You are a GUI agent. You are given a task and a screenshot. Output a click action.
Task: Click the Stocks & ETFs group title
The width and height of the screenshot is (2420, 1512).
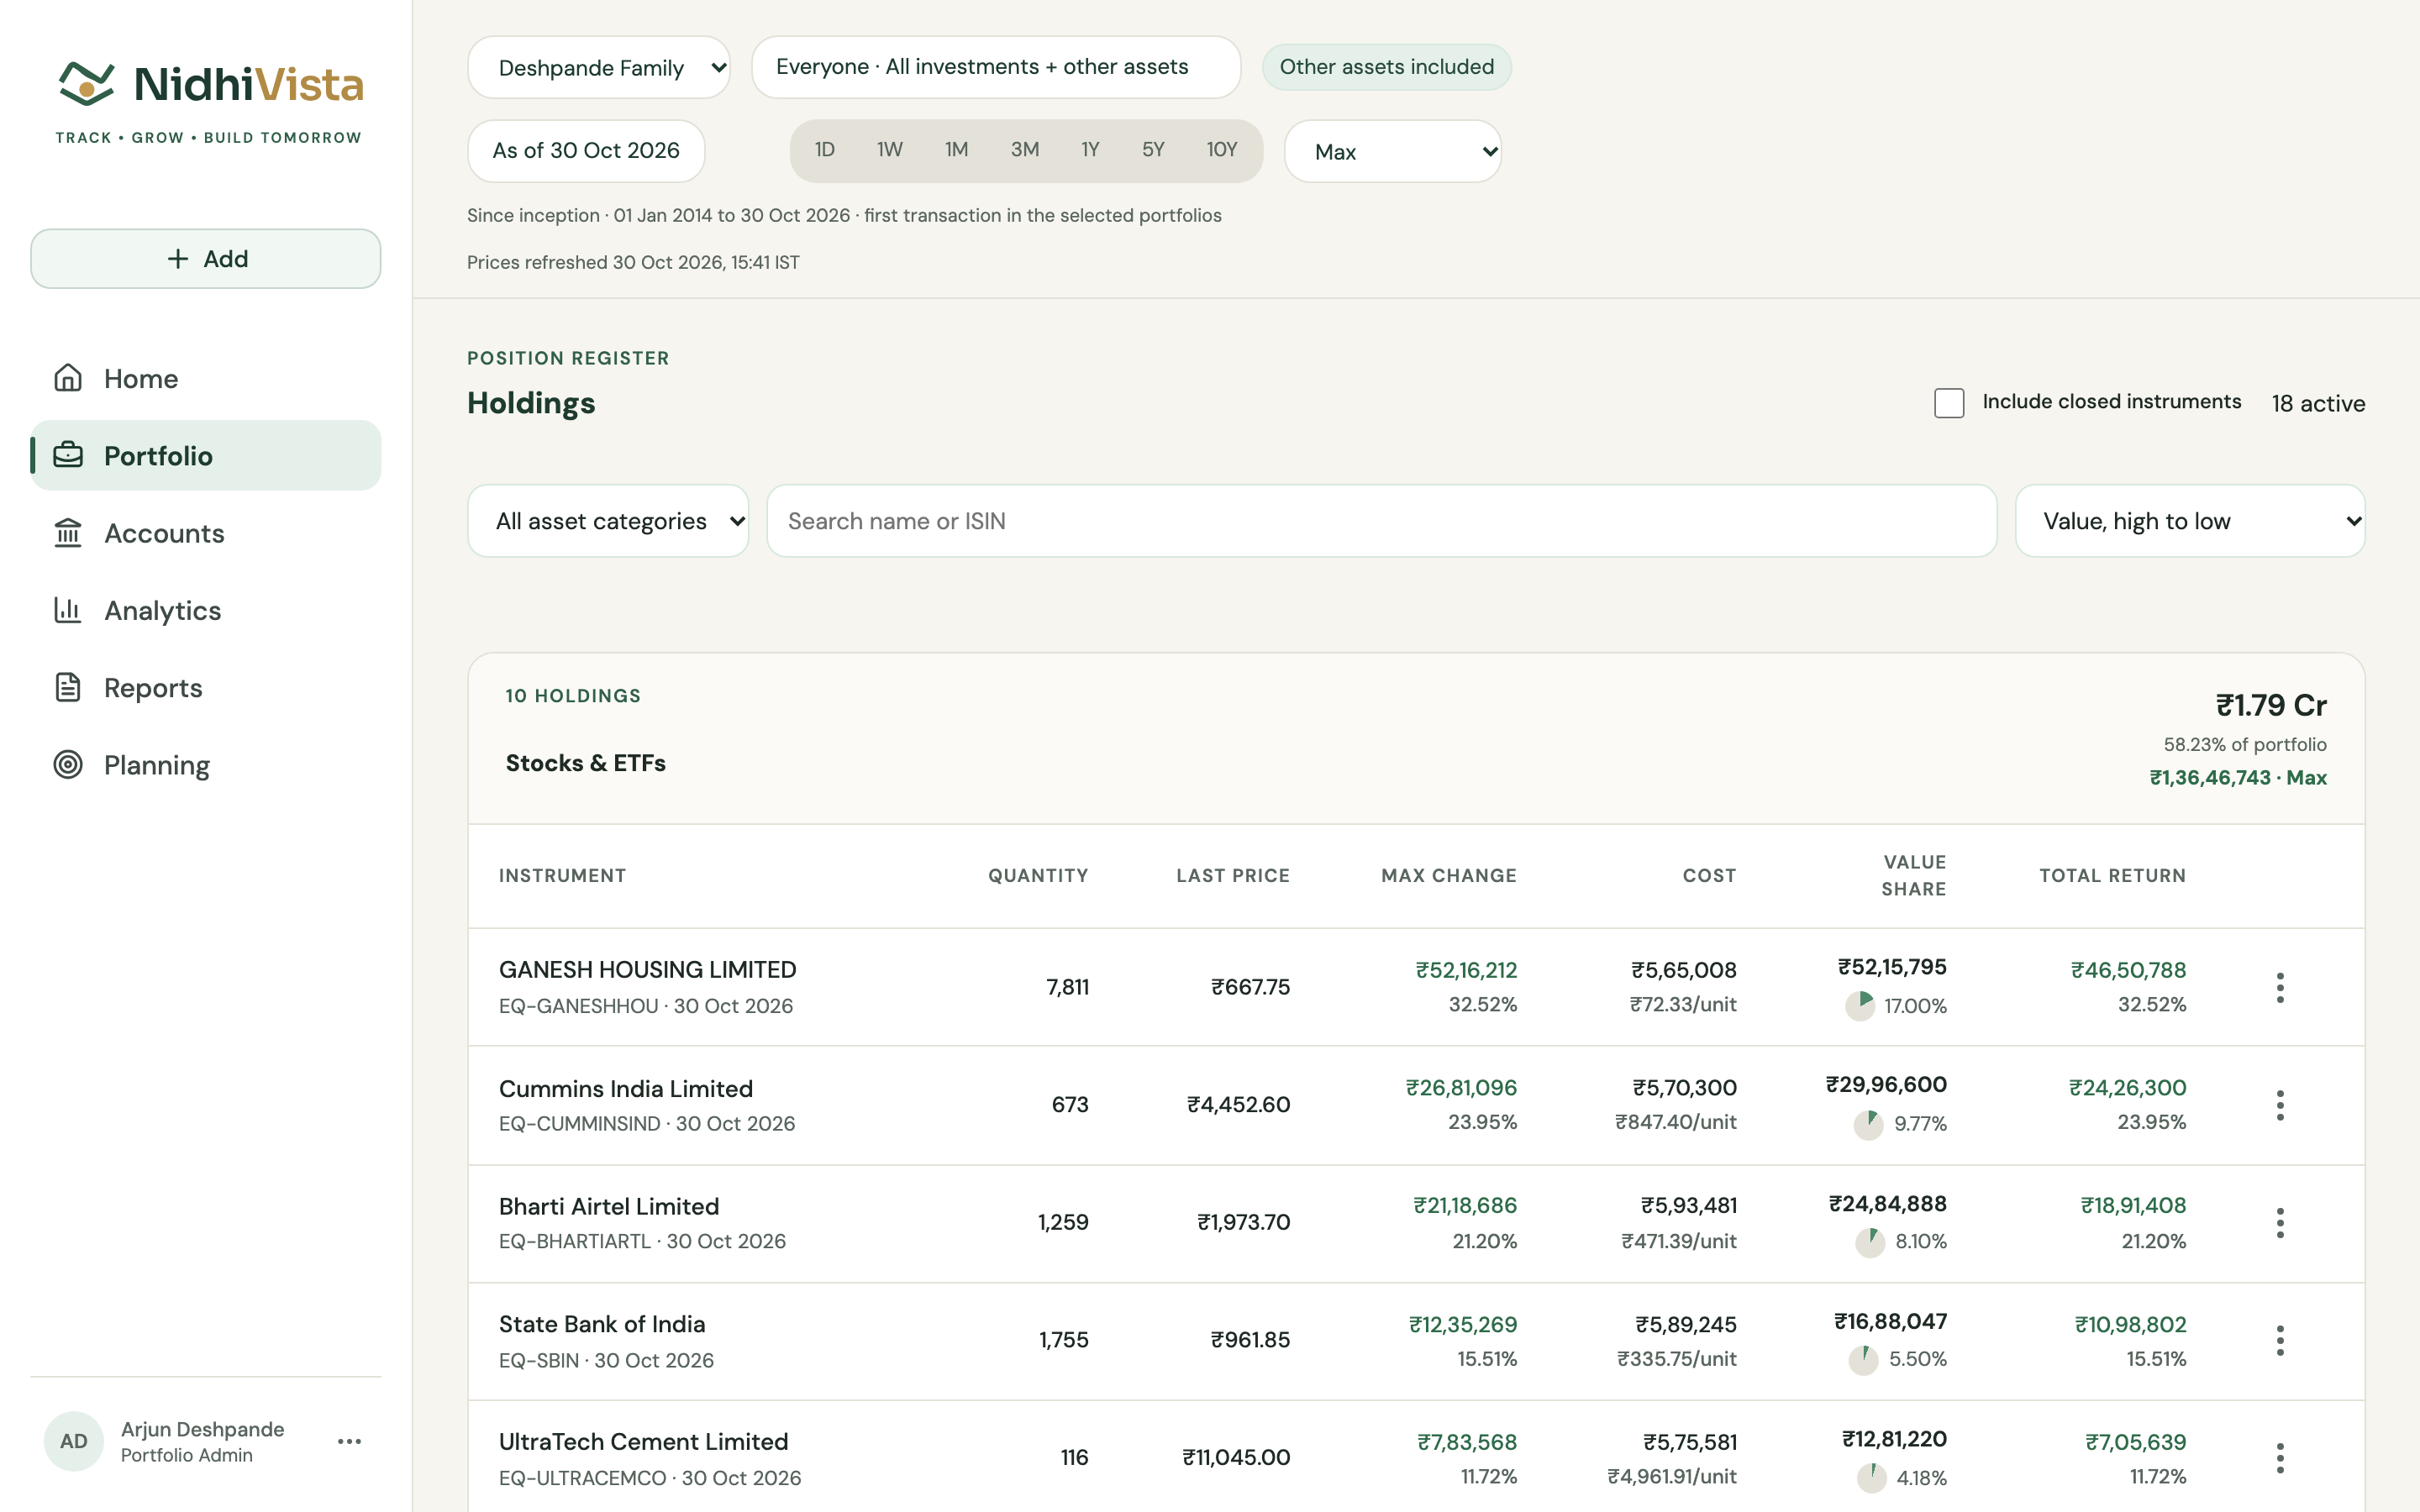(586, 763)
